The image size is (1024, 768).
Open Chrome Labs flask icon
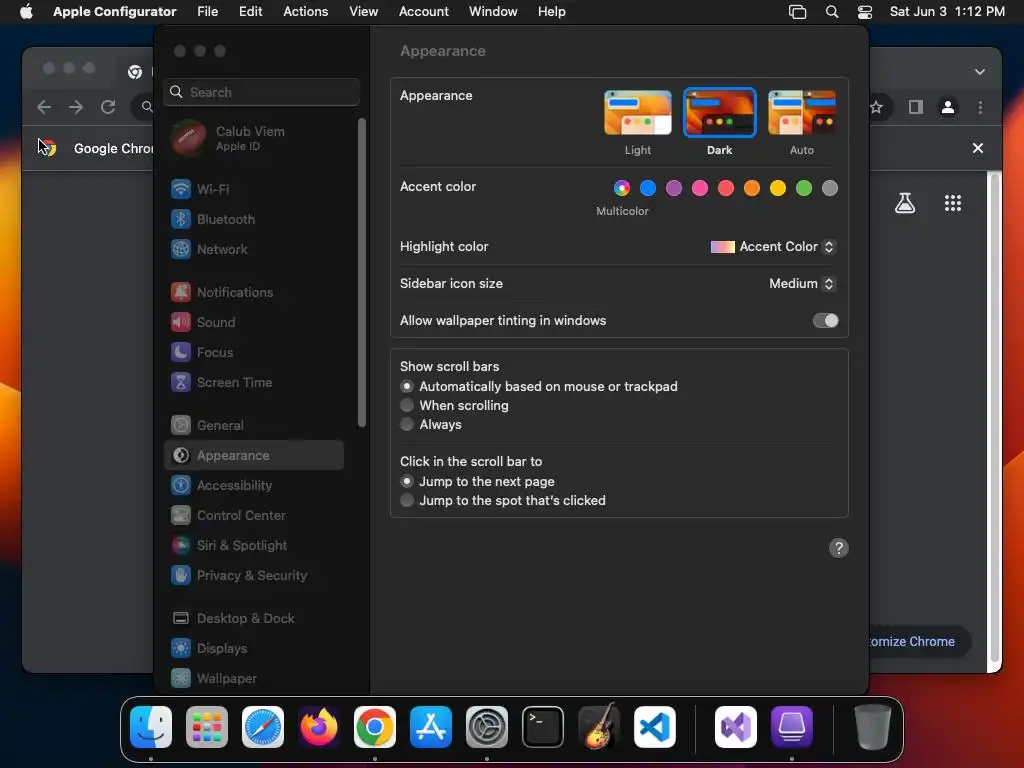tap(904, 204)
